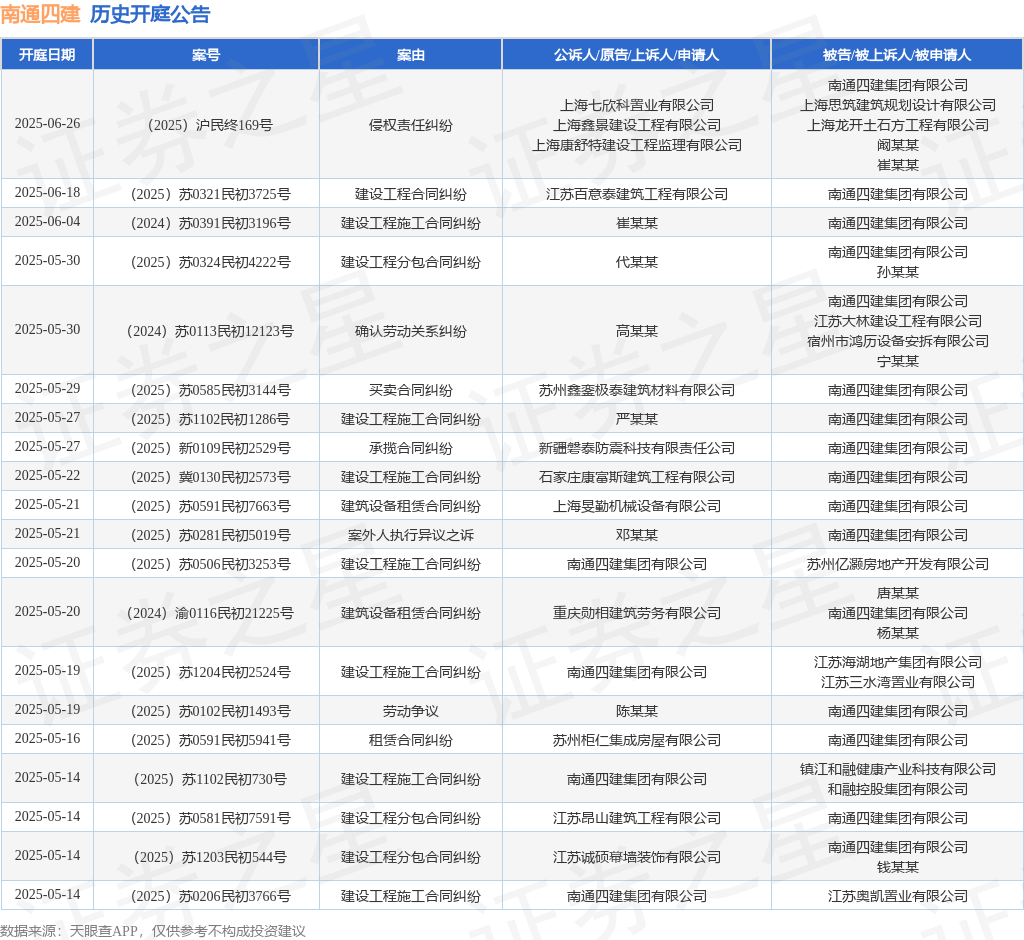This screenshot has height=940, width=1024.
Task: Click plaintiff 上海七欣科置业有限公司
Action: pyautogui.click(x=637, y=105)
